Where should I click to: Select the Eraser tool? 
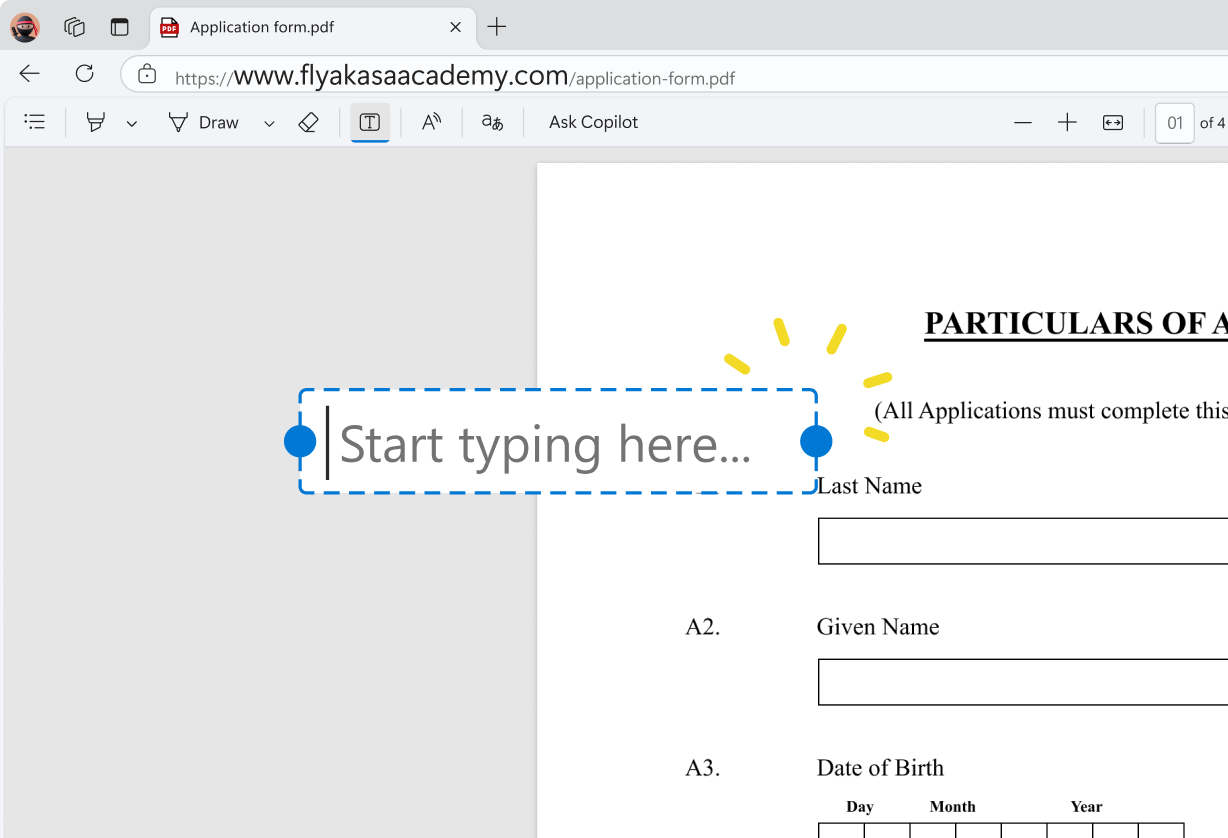309,123
